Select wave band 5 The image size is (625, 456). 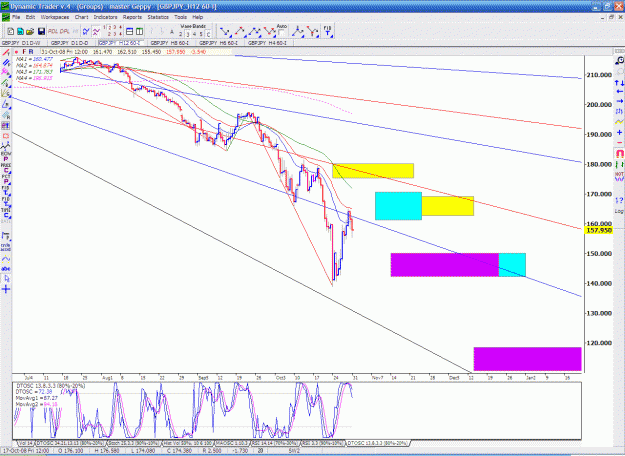(201, 35)
